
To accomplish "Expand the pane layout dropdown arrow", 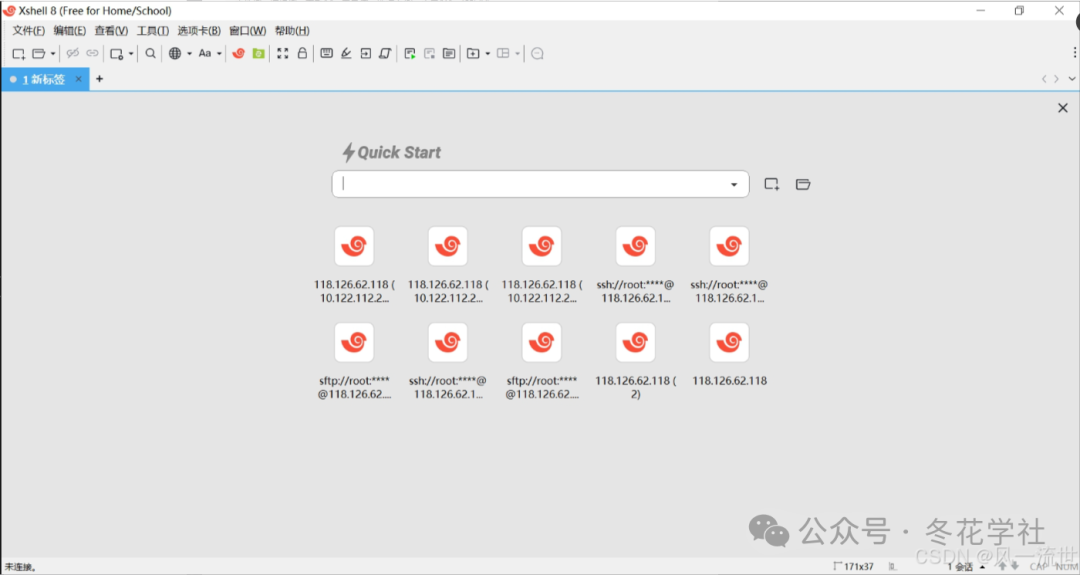I will (x=517, y=54).
